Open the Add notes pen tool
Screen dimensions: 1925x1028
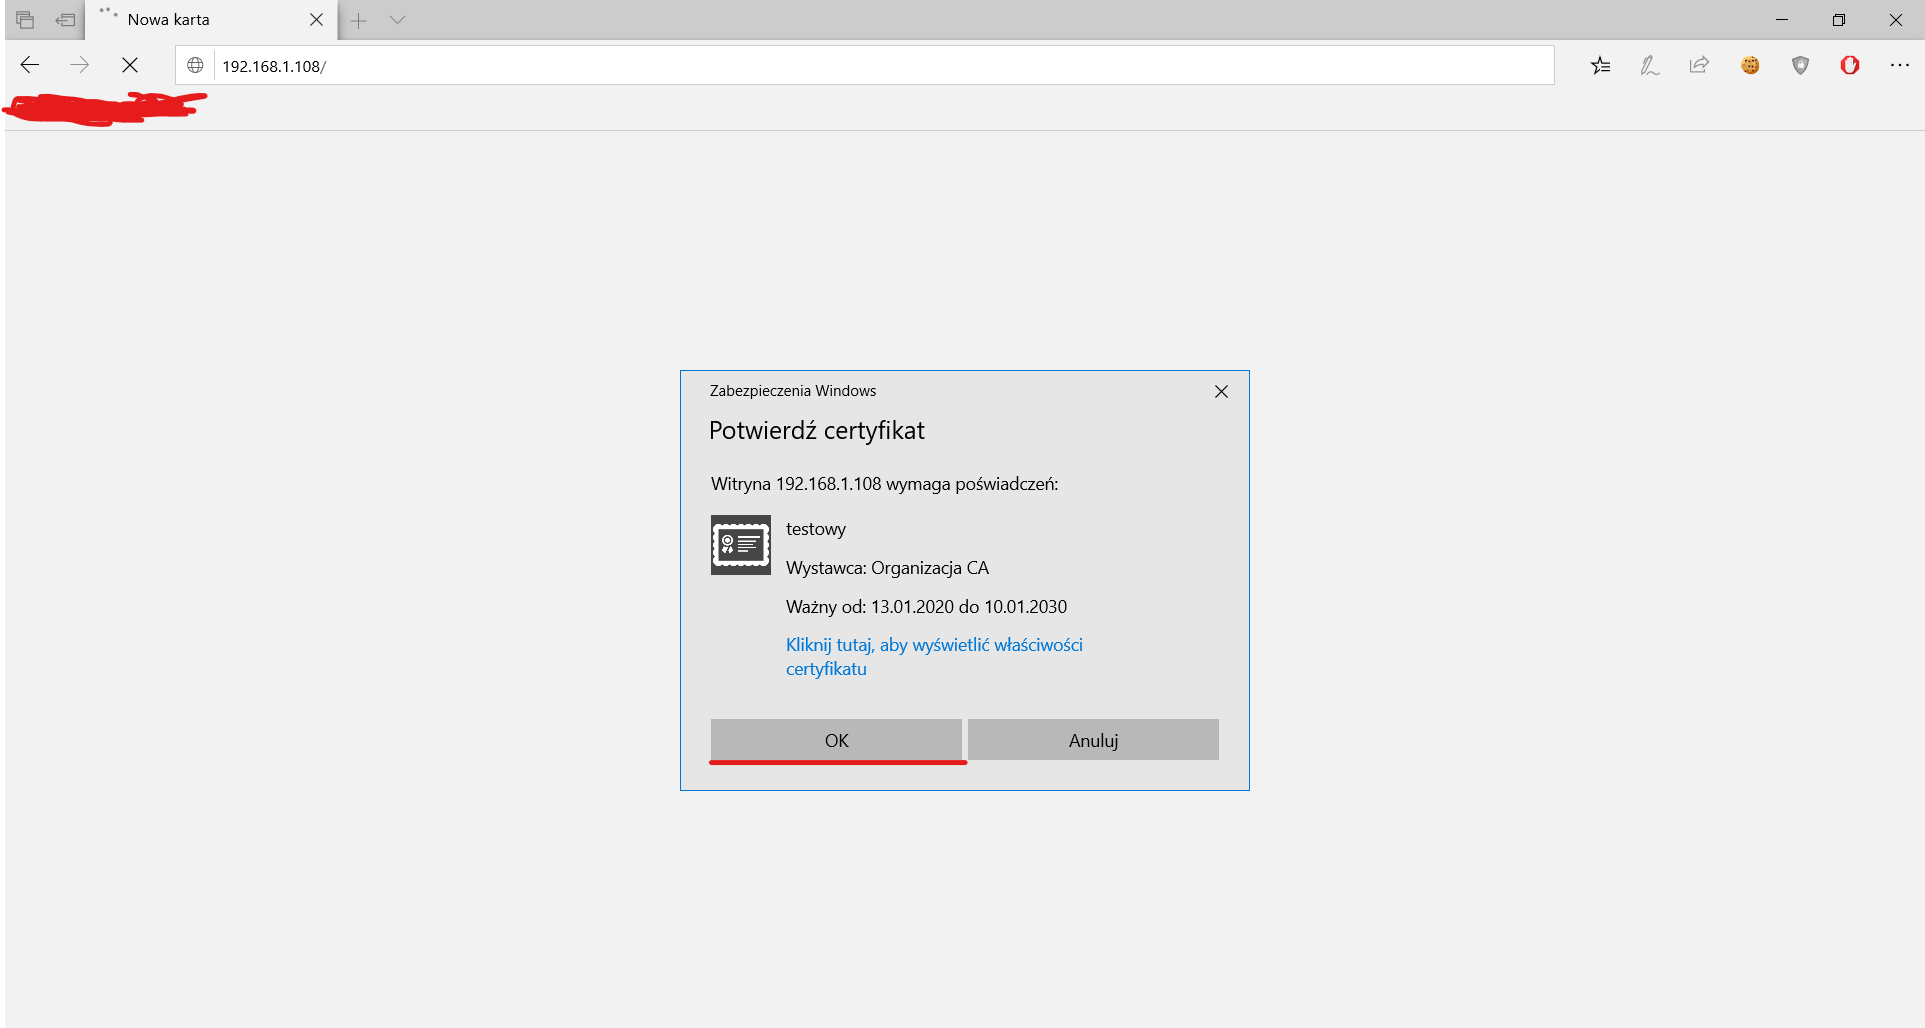[1650, 66]
